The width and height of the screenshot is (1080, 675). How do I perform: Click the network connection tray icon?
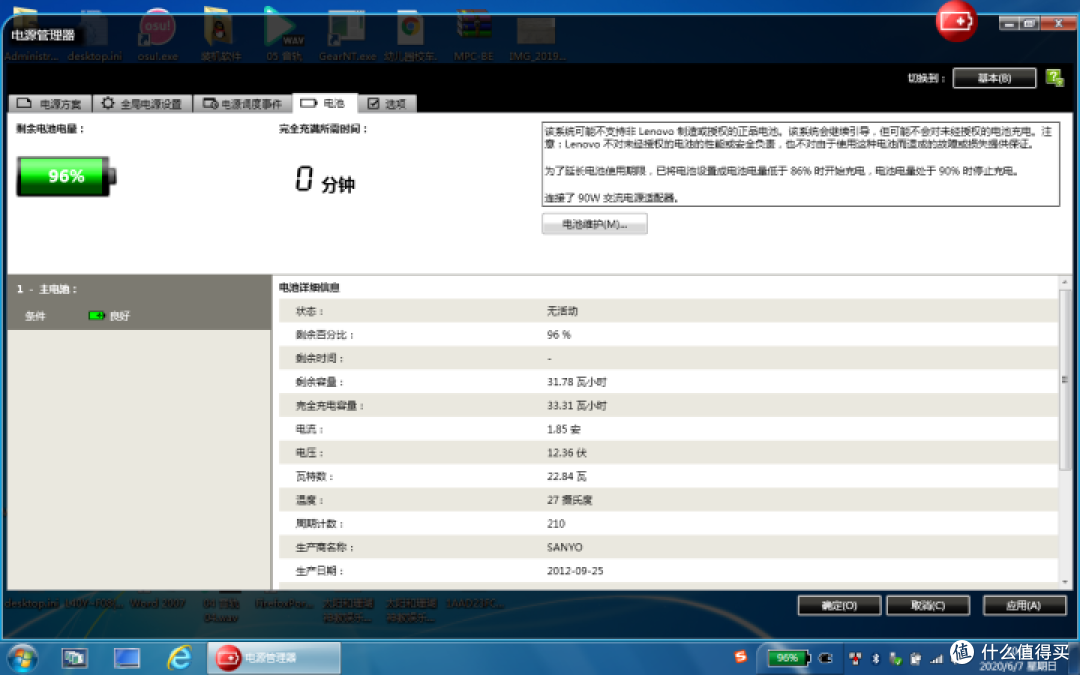click(x=855, y=658)
